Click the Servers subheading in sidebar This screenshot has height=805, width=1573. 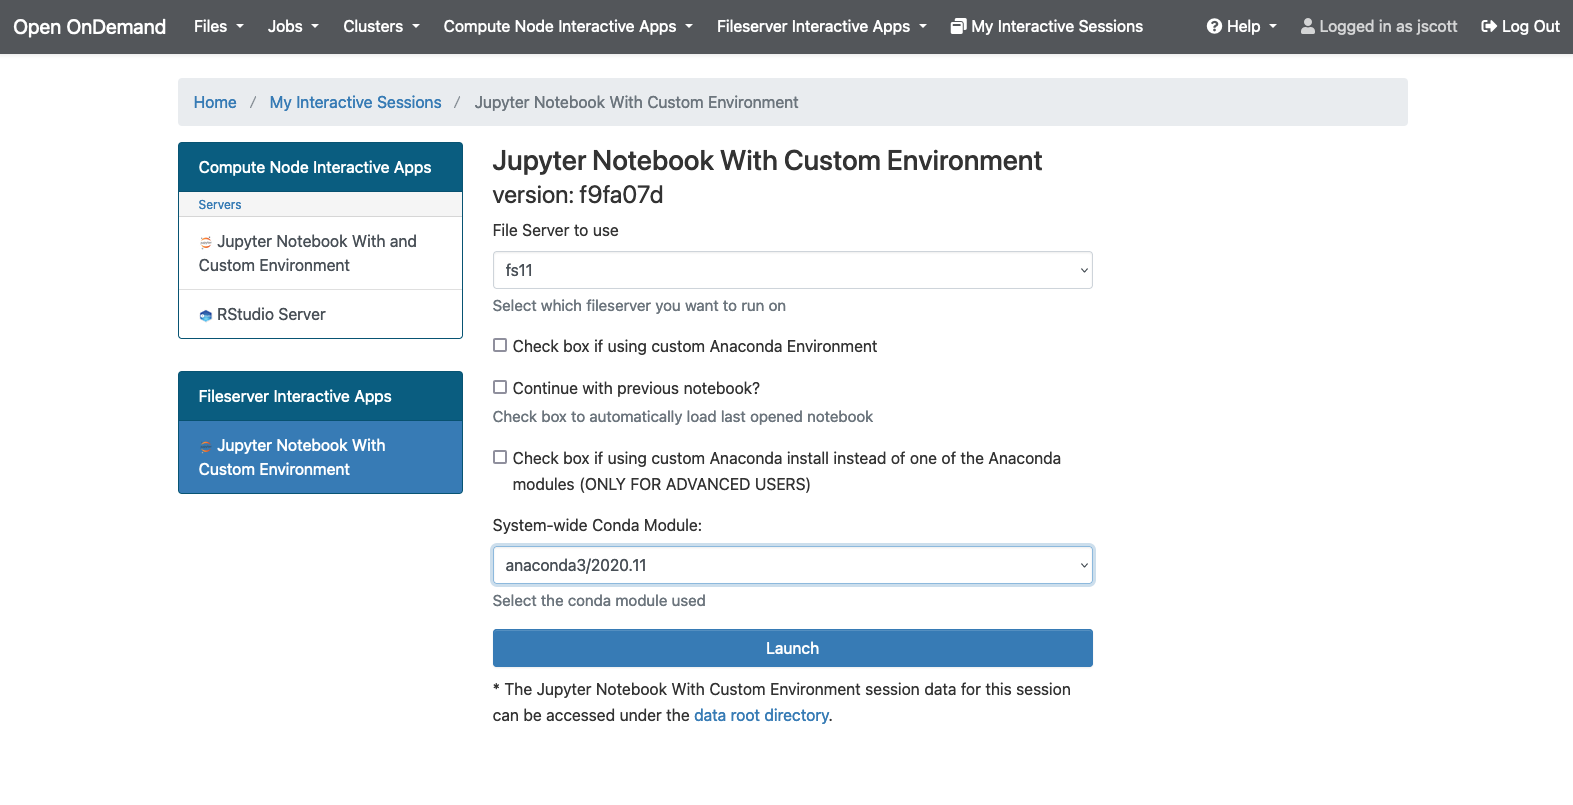220,205
